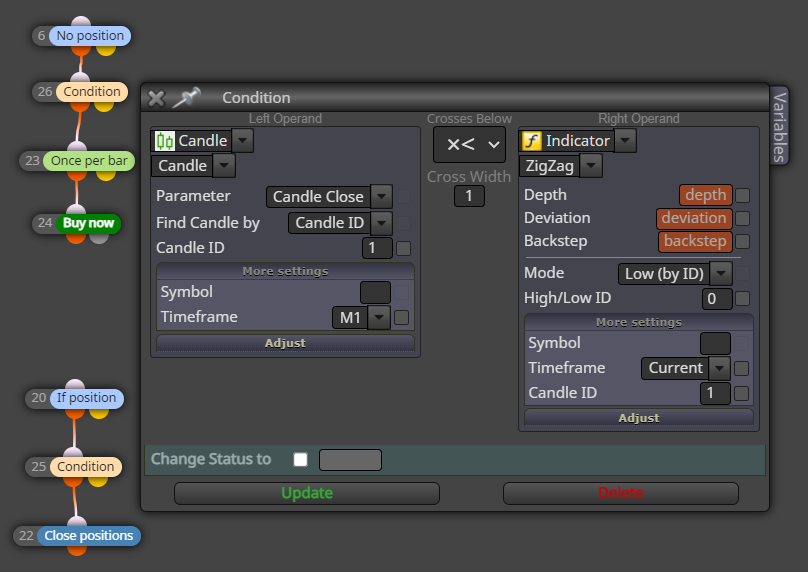Screen dimensions: 808x572
Task: Click the orange output connector under No position
Action: [80, 51]
